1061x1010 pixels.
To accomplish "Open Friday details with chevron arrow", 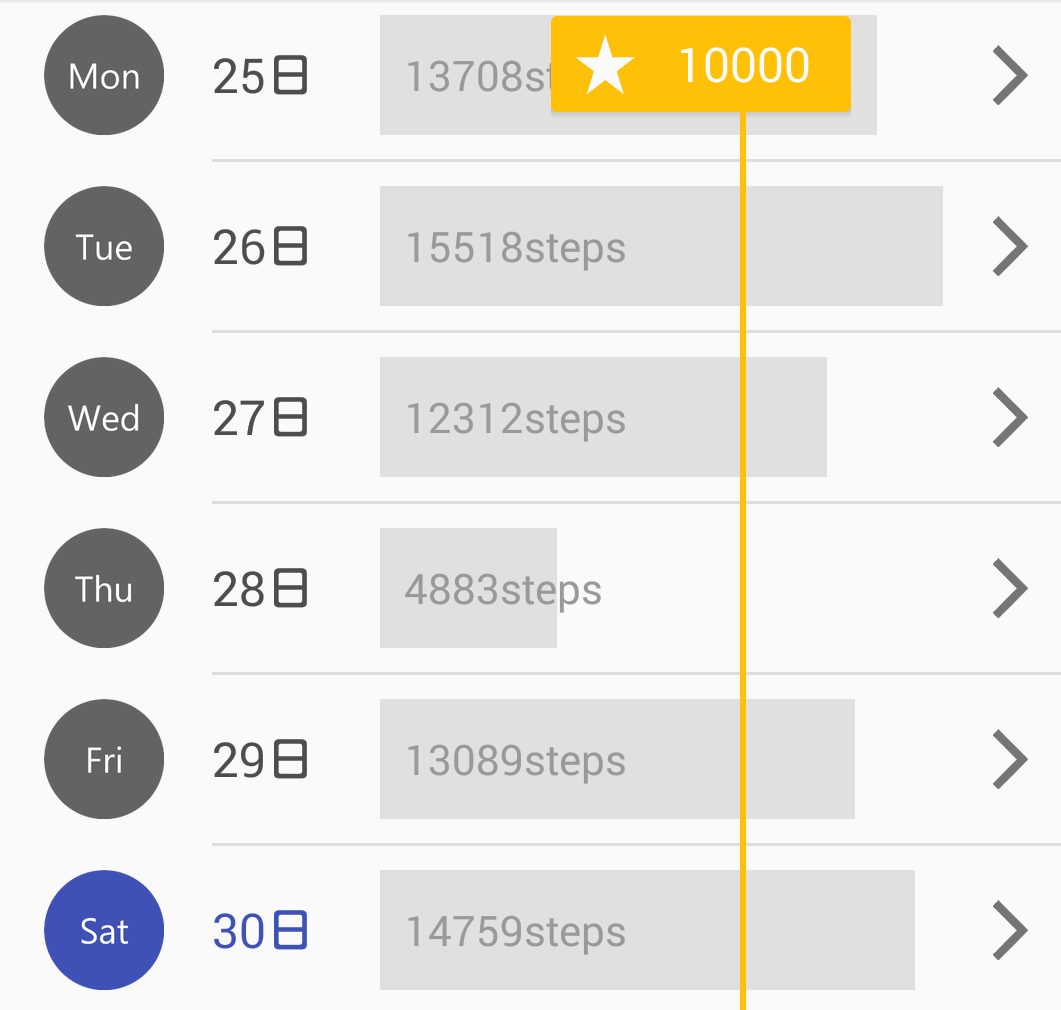I will click(x=1010, y=759).
